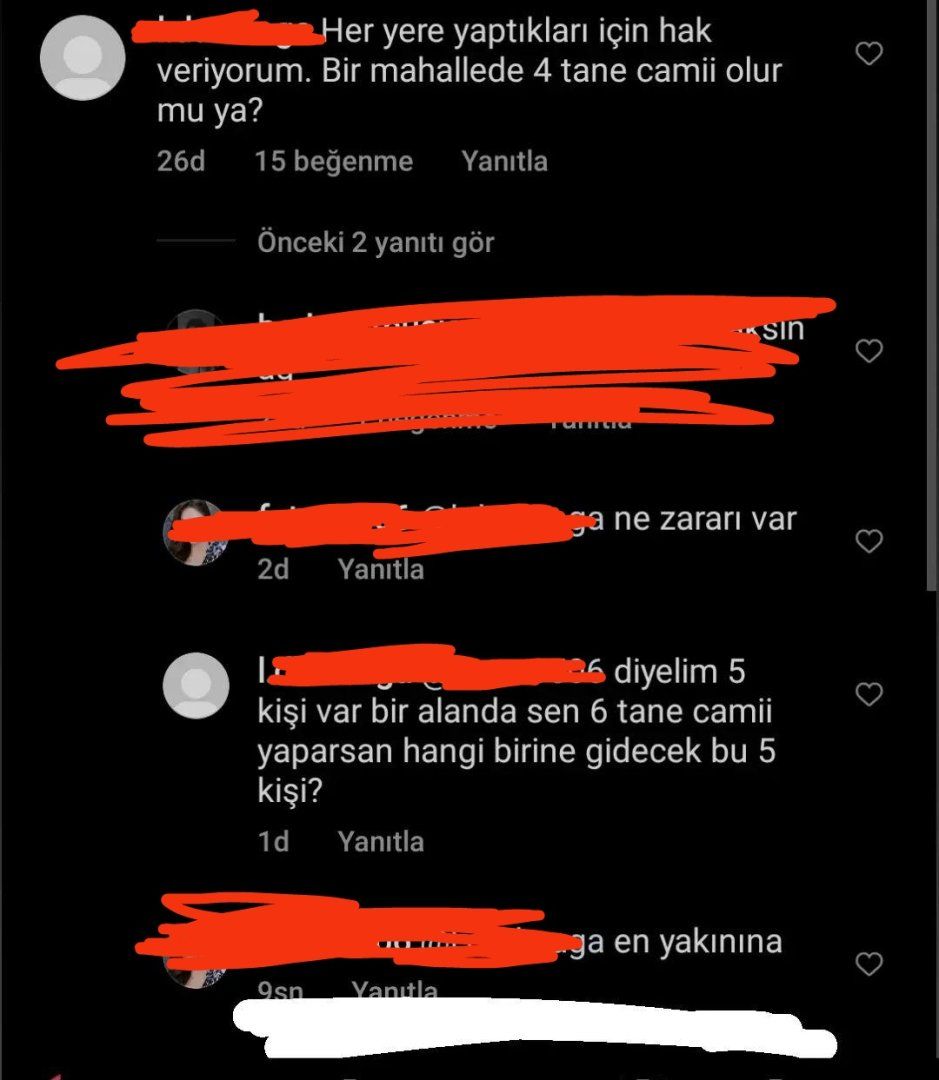The image size is (939, 1080).
Task: Click the right-side vertical scrollbar
Action: tap(933, 295)
